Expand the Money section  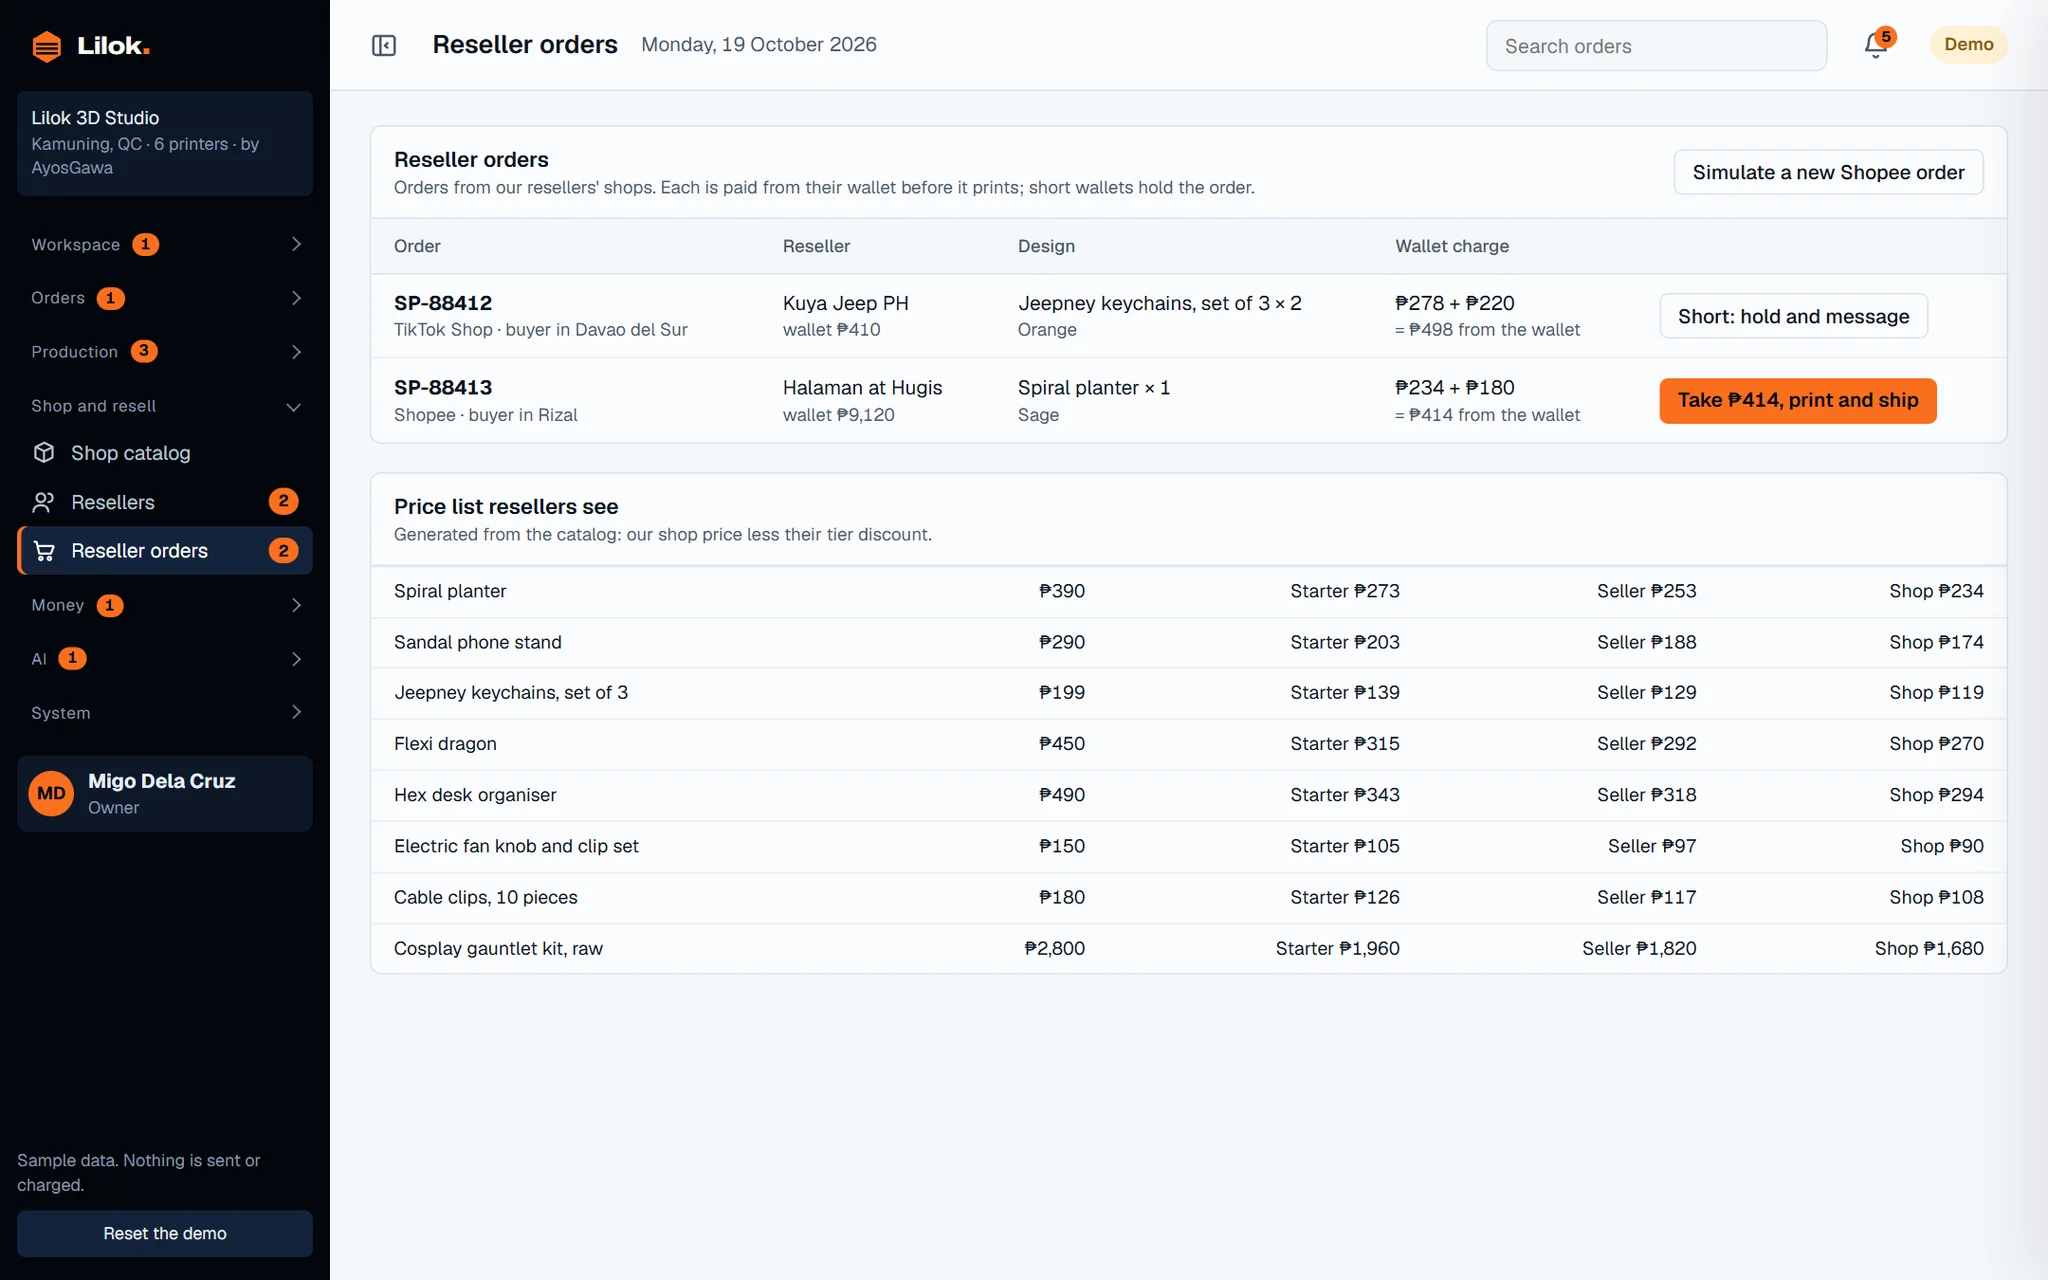165,605
